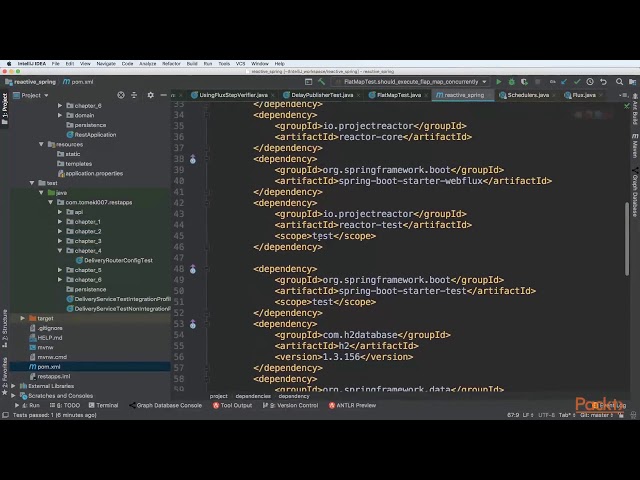This screenshot has width=640, height=480.
Task: Open the Graph Database side tool window
Action: tap(635, 192)
